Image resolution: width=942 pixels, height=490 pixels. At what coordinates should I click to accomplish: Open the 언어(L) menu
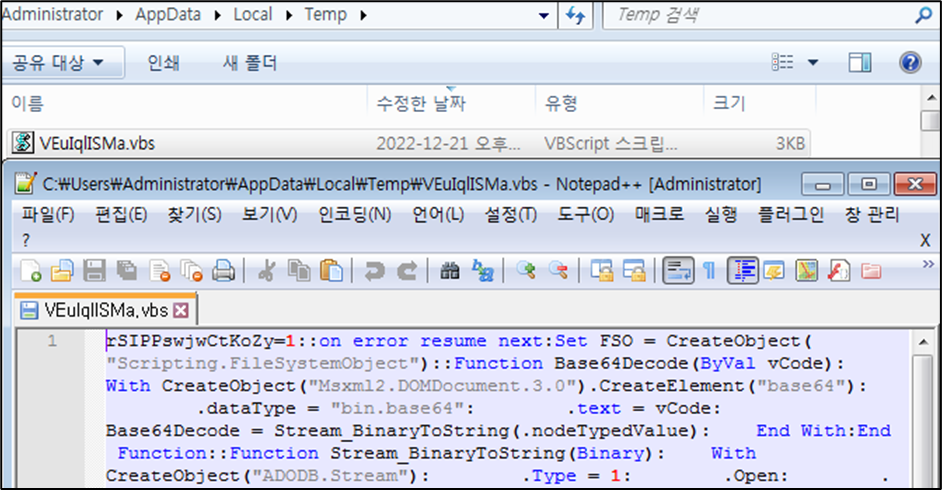[438, 214]
